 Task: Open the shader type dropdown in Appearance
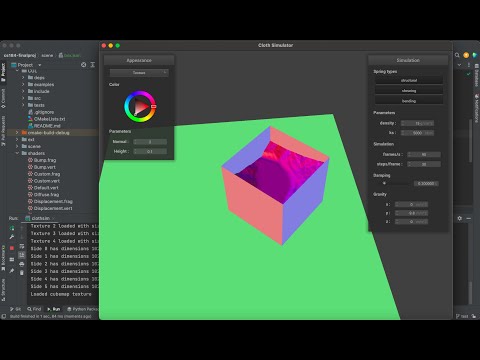pyautogui.click(x=139, y=73)
